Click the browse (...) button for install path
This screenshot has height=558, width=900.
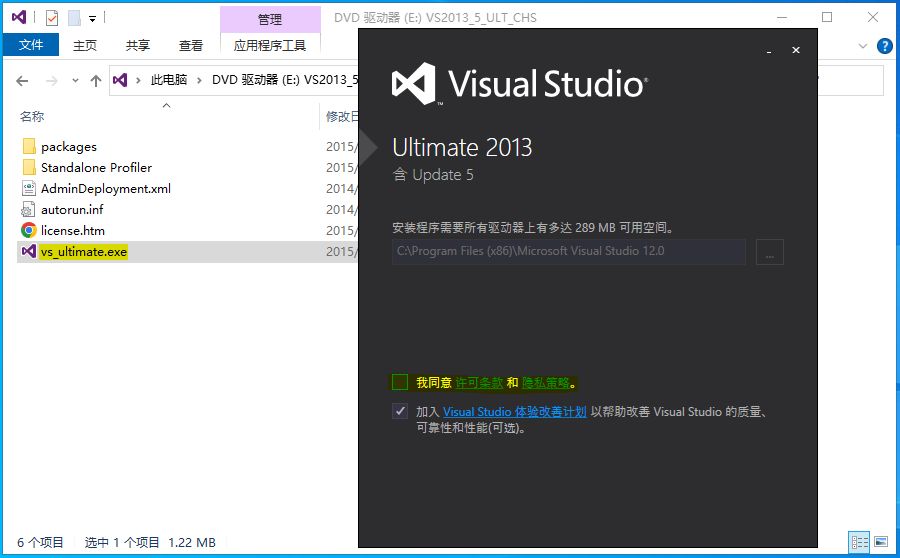tap(769, 252)
